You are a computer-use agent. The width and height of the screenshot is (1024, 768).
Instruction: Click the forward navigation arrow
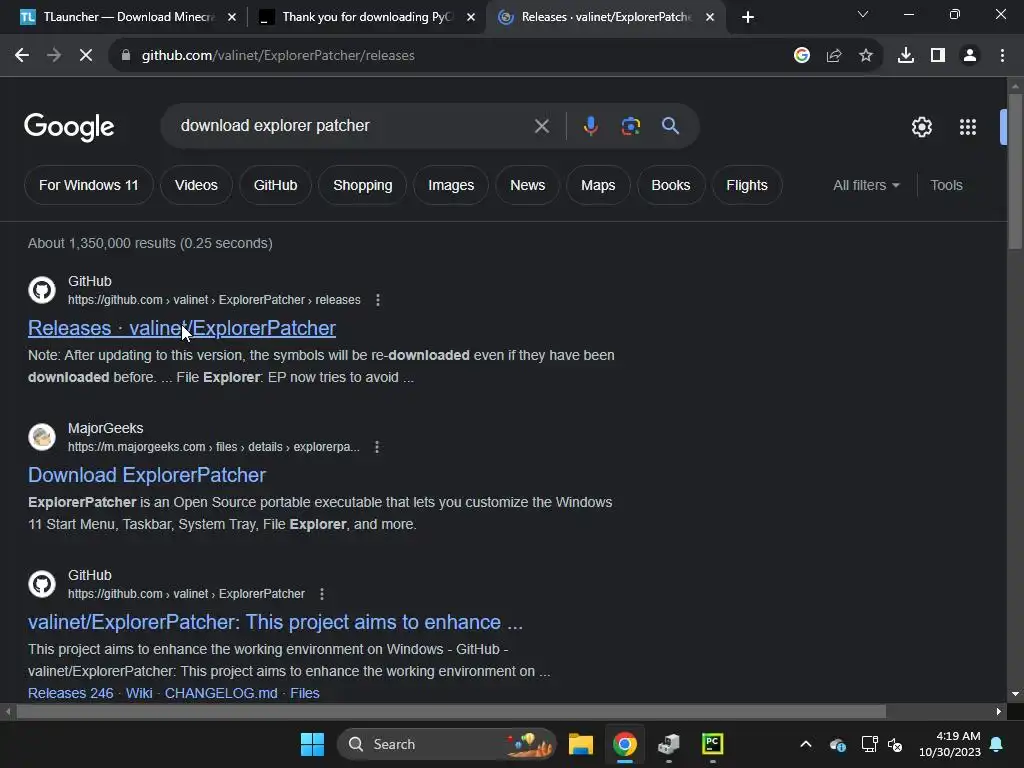click(x=54, y=56)
